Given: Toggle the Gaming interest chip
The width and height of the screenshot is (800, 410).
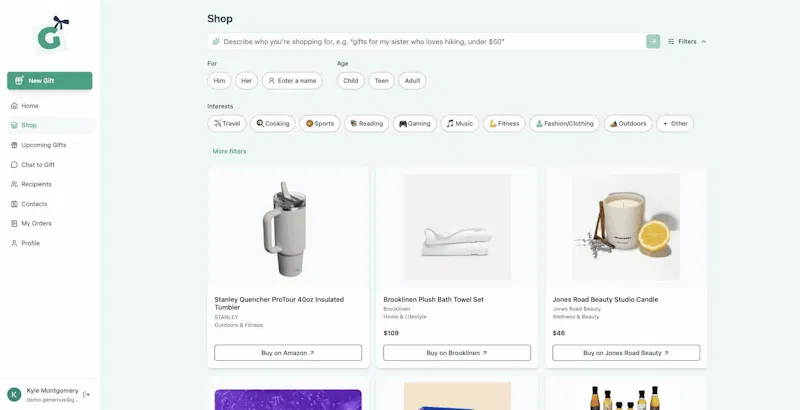Looking at the screenshot, I should point(415,123).
